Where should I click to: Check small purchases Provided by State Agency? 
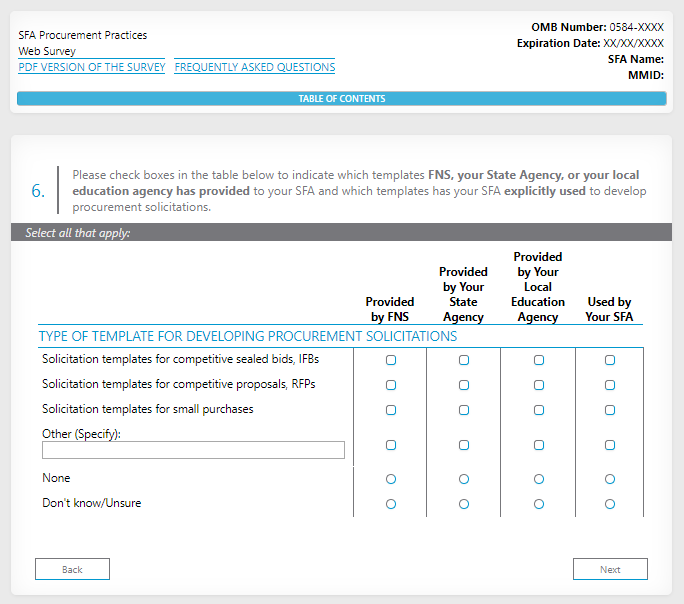tap(464, 410)
